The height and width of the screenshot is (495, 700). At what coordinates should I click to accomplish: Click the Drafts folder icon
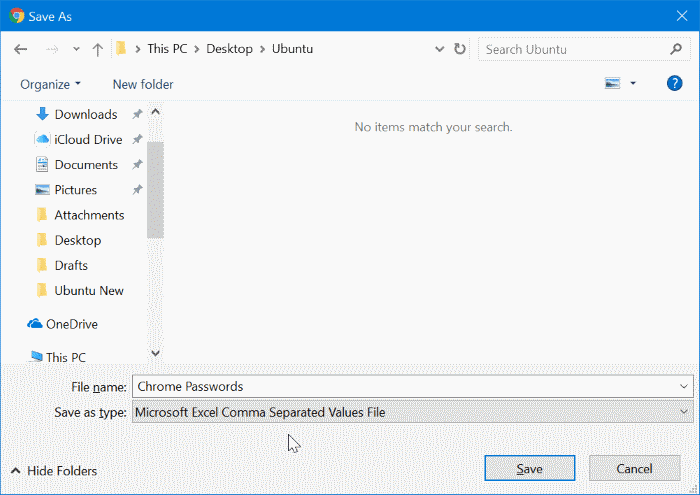point(42,265)
